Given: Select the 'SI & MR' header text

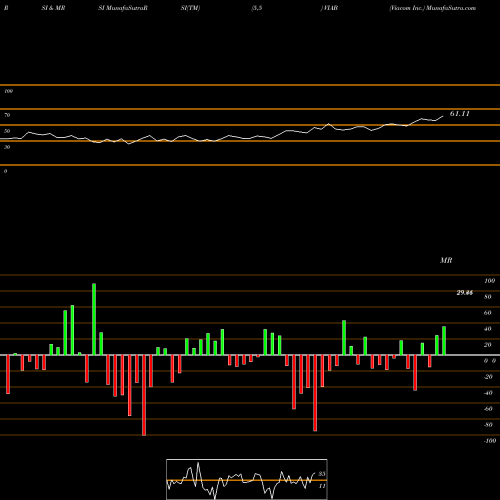Looking at the screenshot, I should pos(53,8).
